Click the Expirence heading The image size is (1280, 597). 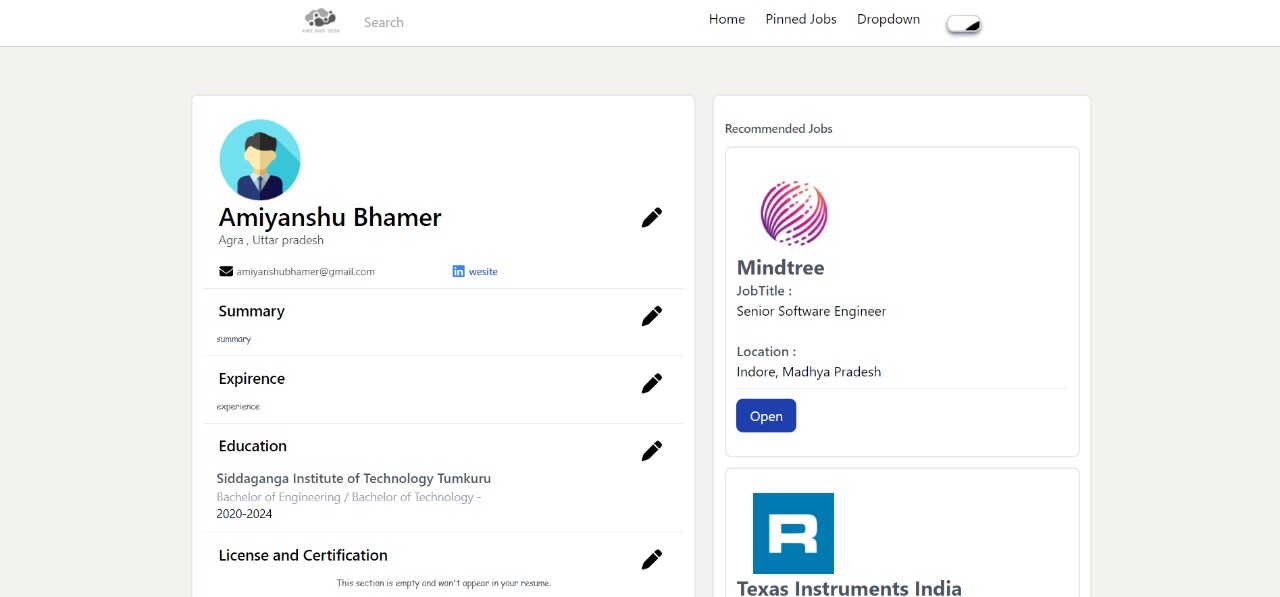tap(251, 379)
